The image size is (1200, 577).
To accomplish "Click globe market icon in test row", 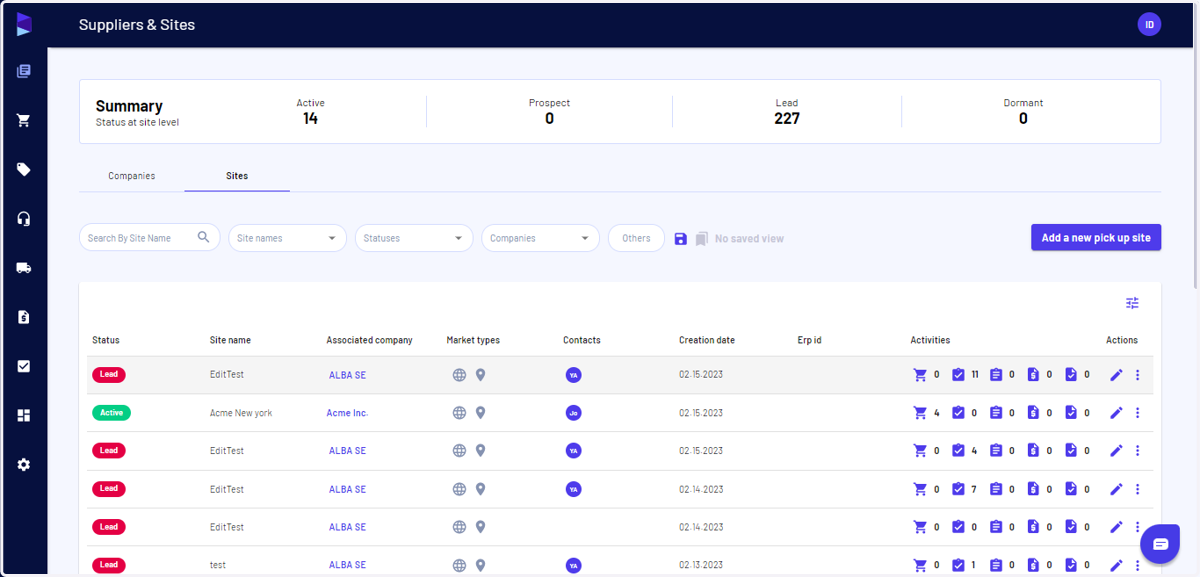I will 459,565.
